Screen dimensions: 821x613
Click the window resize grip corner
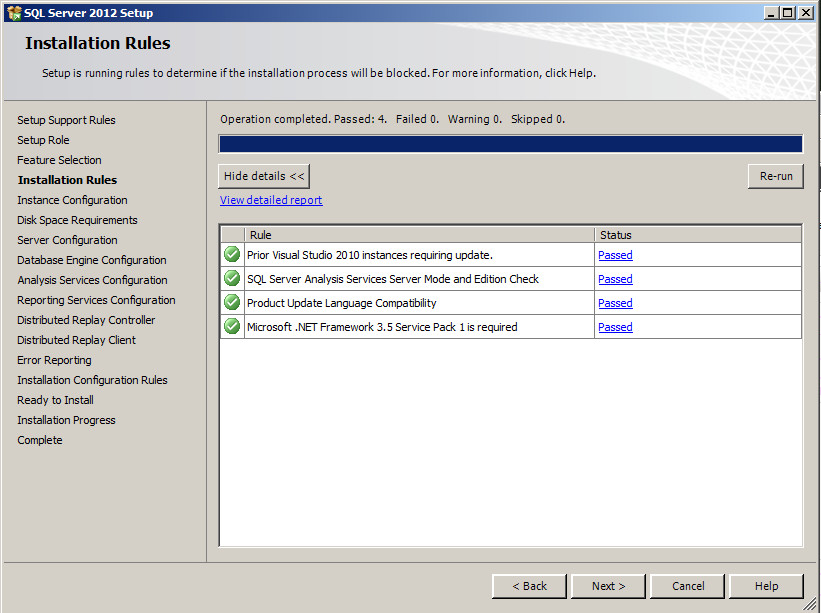[811, 605]
